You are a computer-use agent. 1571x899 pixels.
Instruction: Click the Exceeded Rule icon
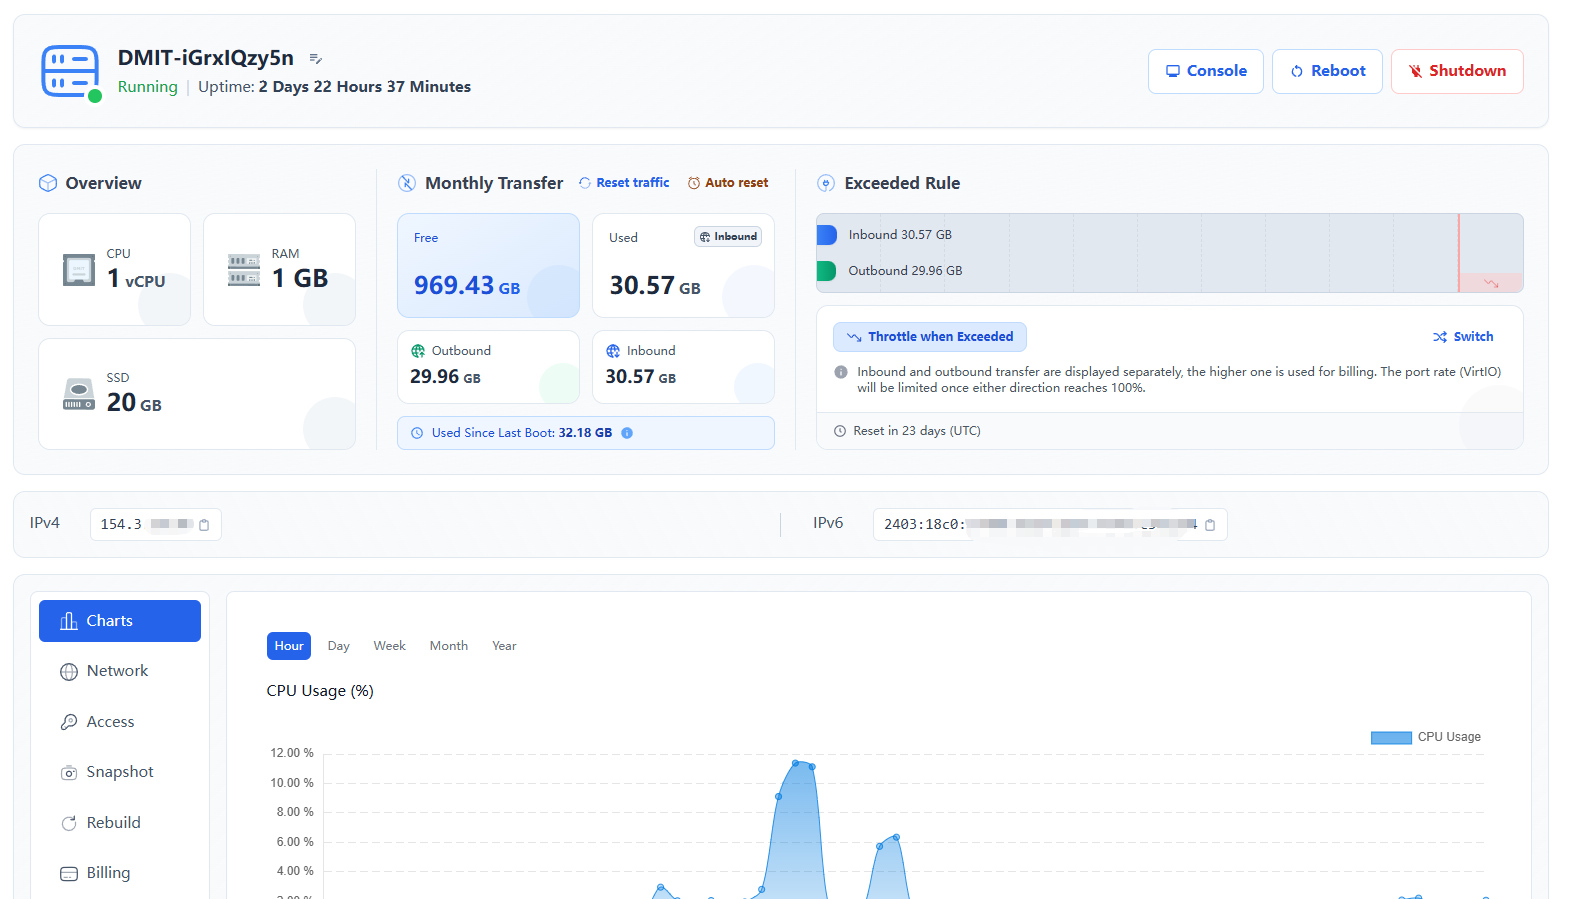pyautogui.click(x=826, y=183)
